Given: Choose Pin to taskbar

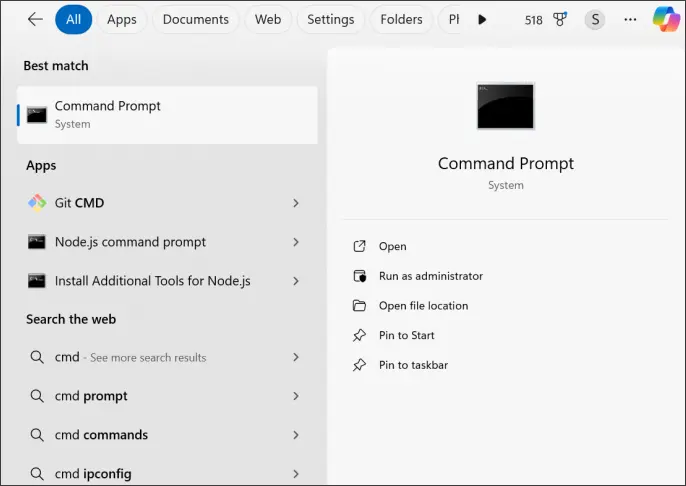Looking at the screenshot, I should click(x=413, y=365).
